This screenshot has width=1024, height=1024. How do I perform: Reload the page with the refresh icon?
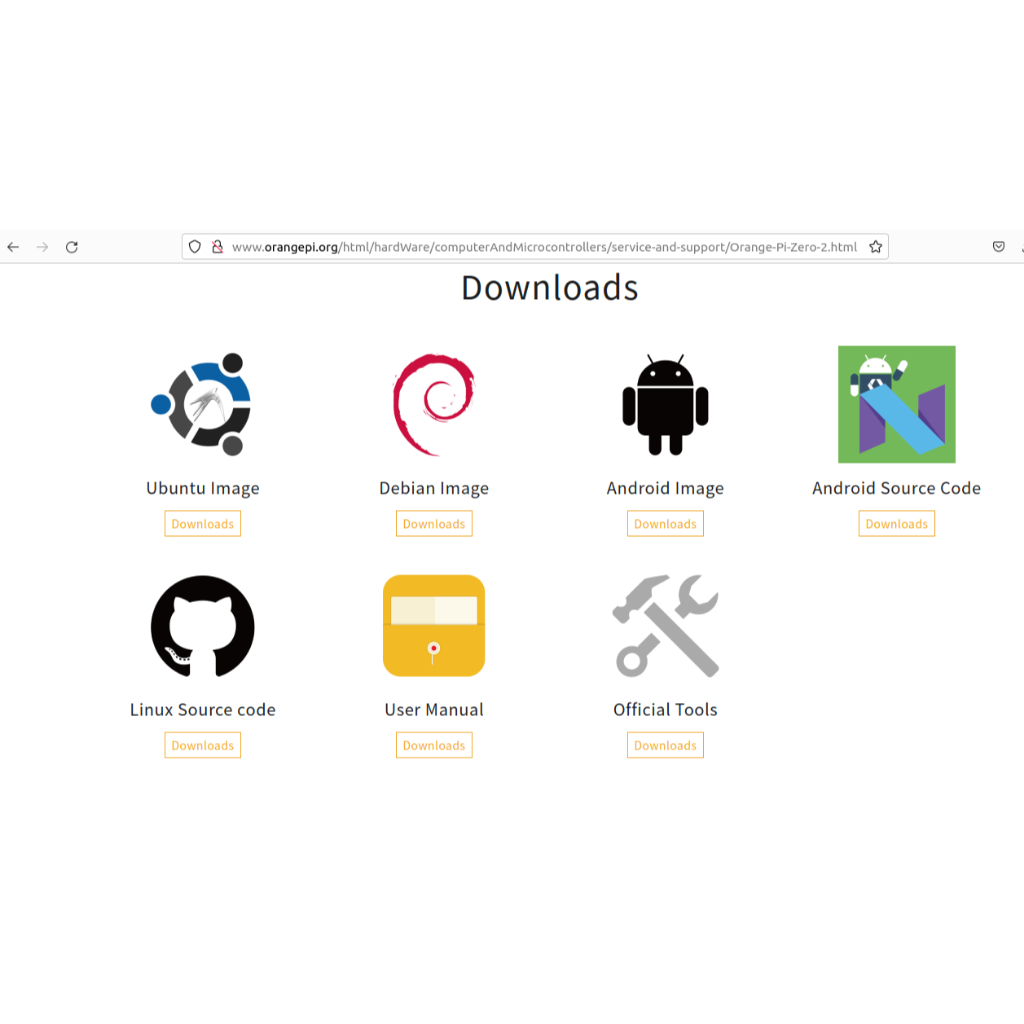point(72,247)
